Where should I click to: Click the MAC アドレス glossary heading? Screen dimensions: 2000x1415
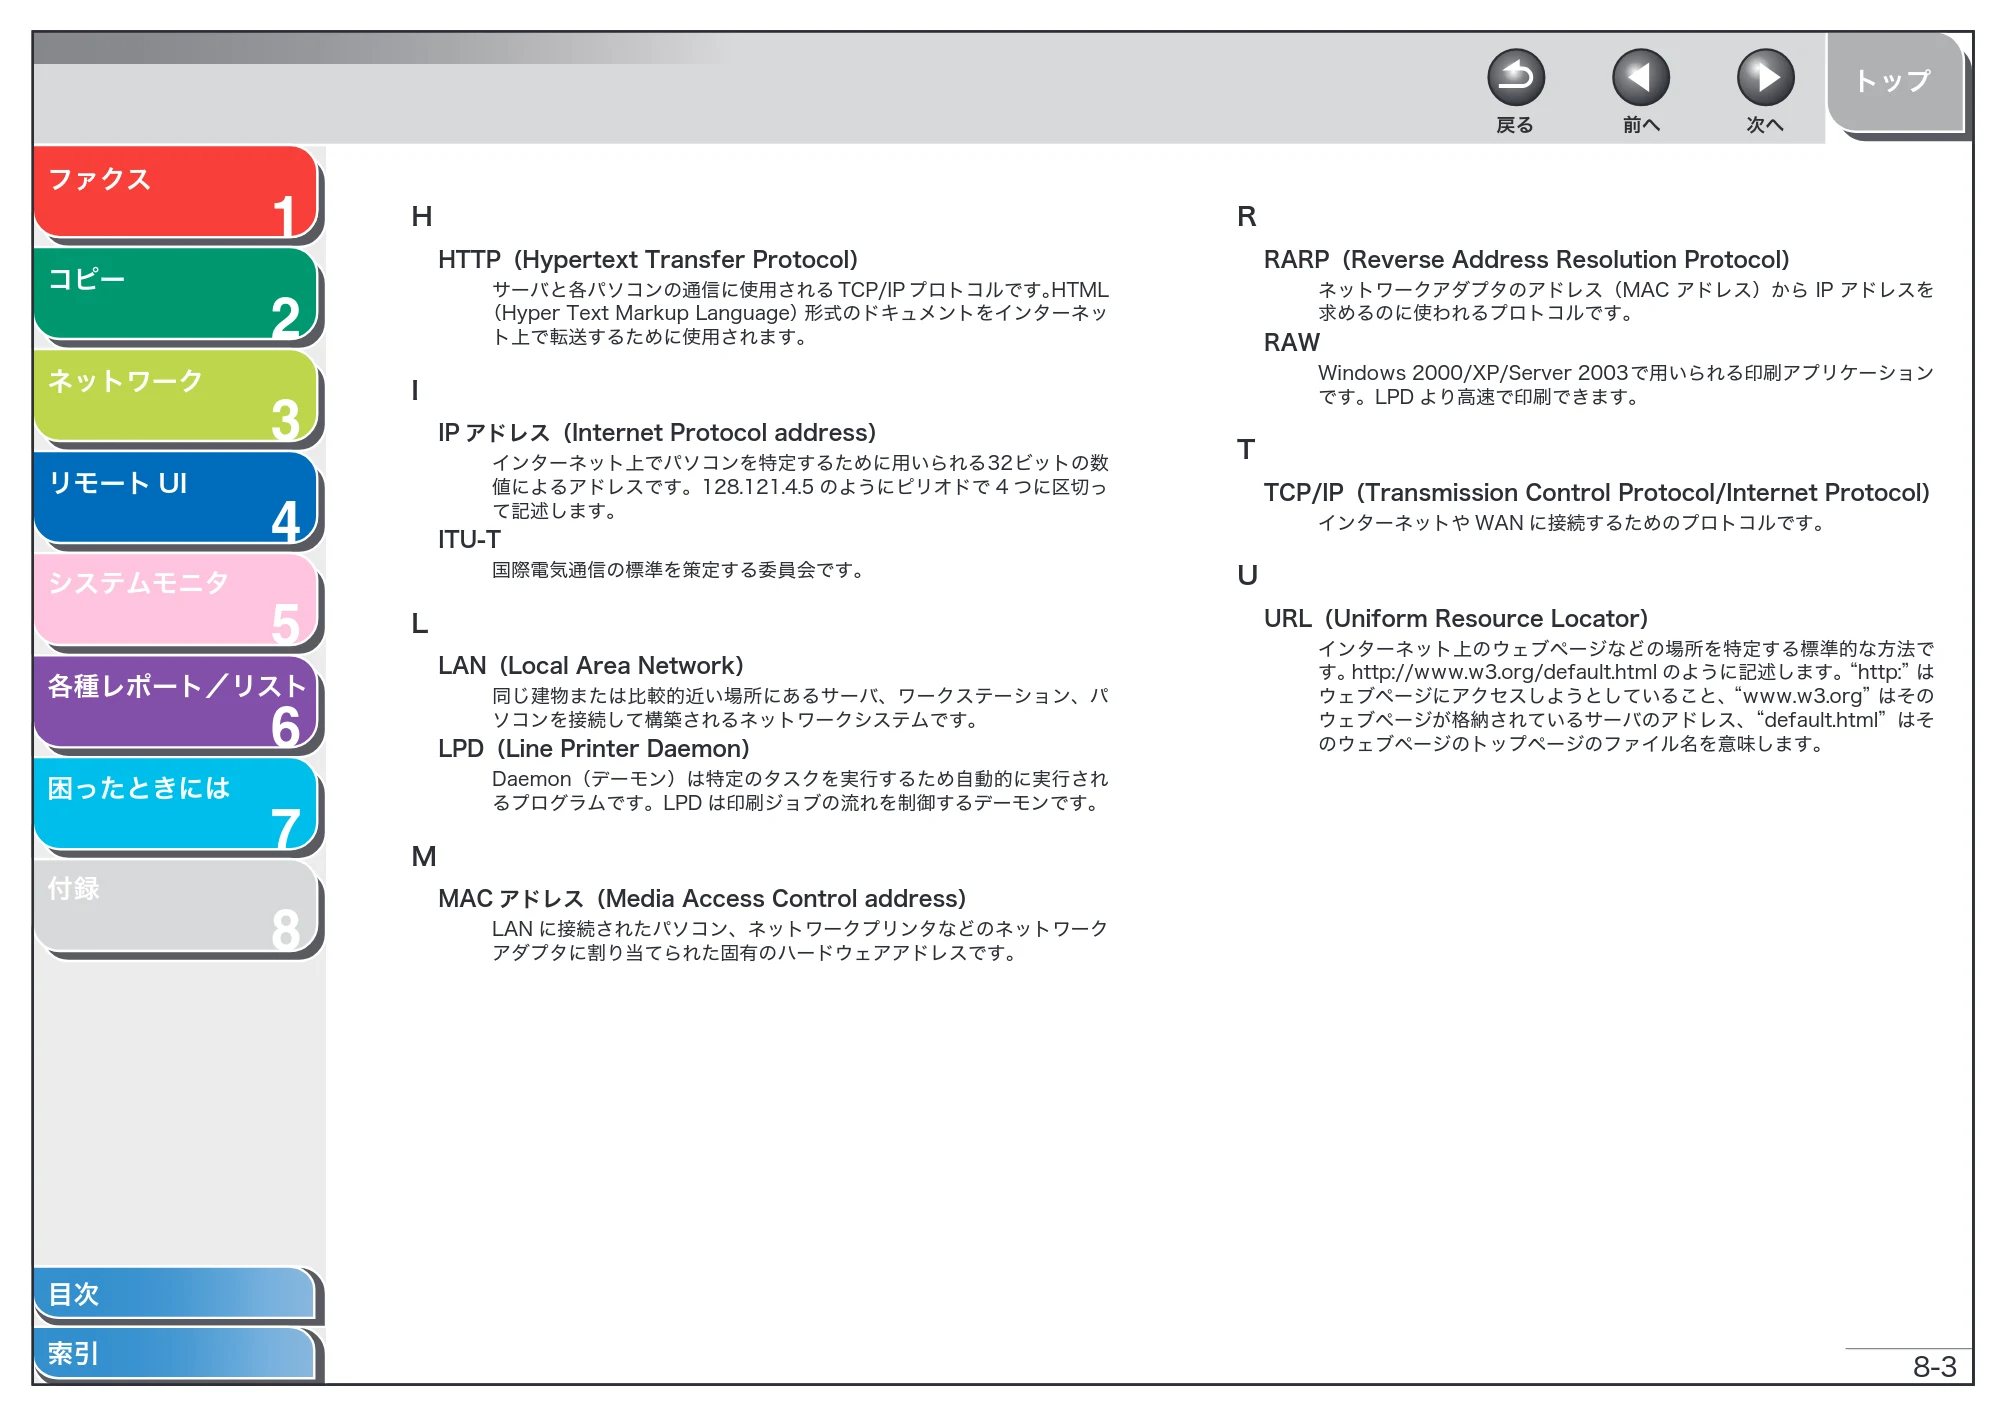[702, 898]
